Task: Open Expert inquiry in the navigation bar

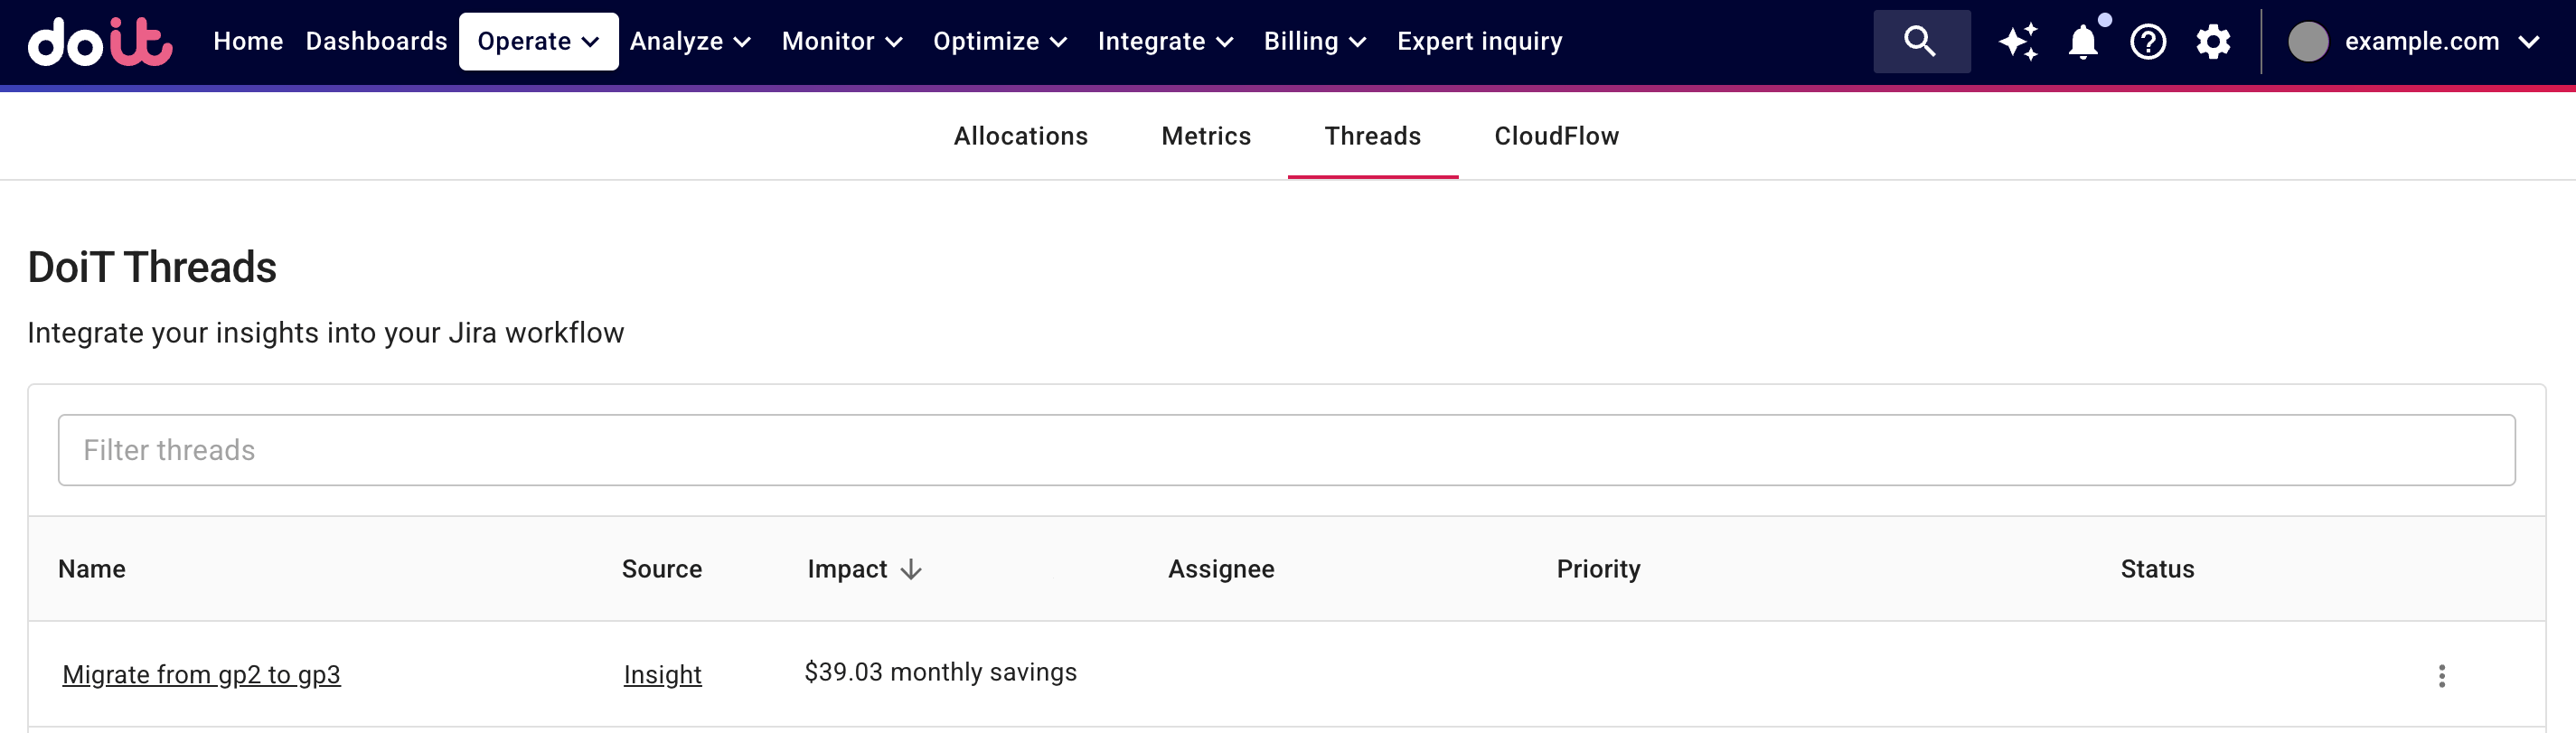Action: click(x=1479, y=42)
